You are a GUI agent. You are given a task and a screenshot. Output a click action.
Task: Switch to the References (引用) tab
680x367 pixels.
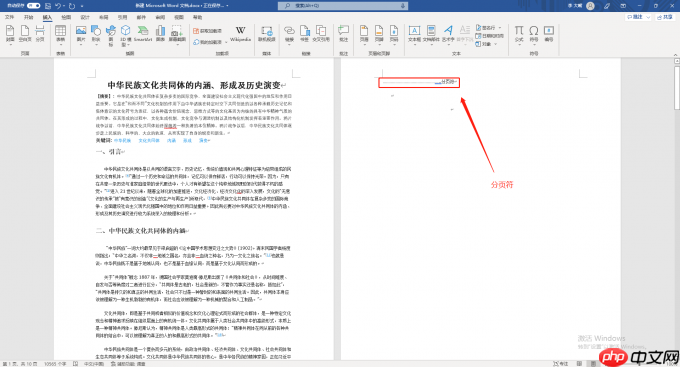point(122,17)
